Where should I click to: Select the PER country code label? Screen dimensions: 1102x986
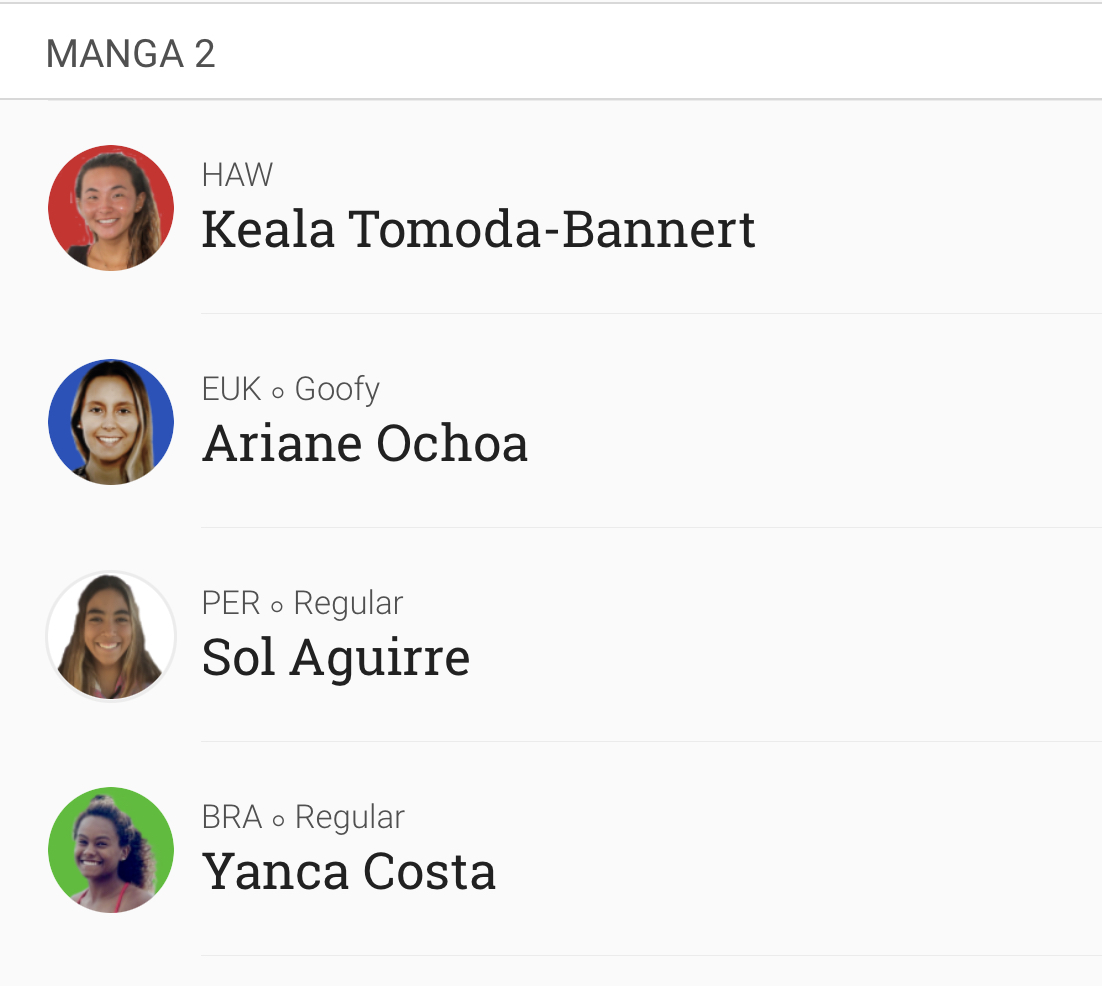pyautogui.click(x=231, y=603)
